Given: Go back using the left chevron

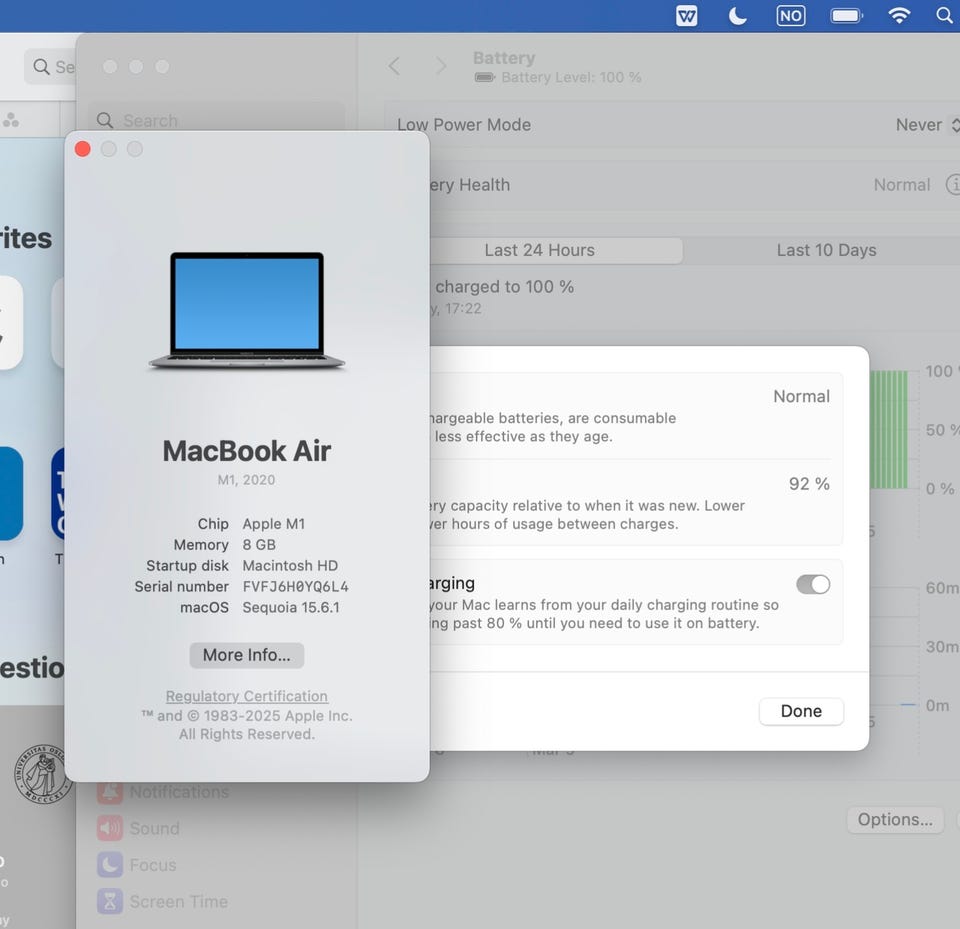Looking at the screenshot, I should point(394,66).
